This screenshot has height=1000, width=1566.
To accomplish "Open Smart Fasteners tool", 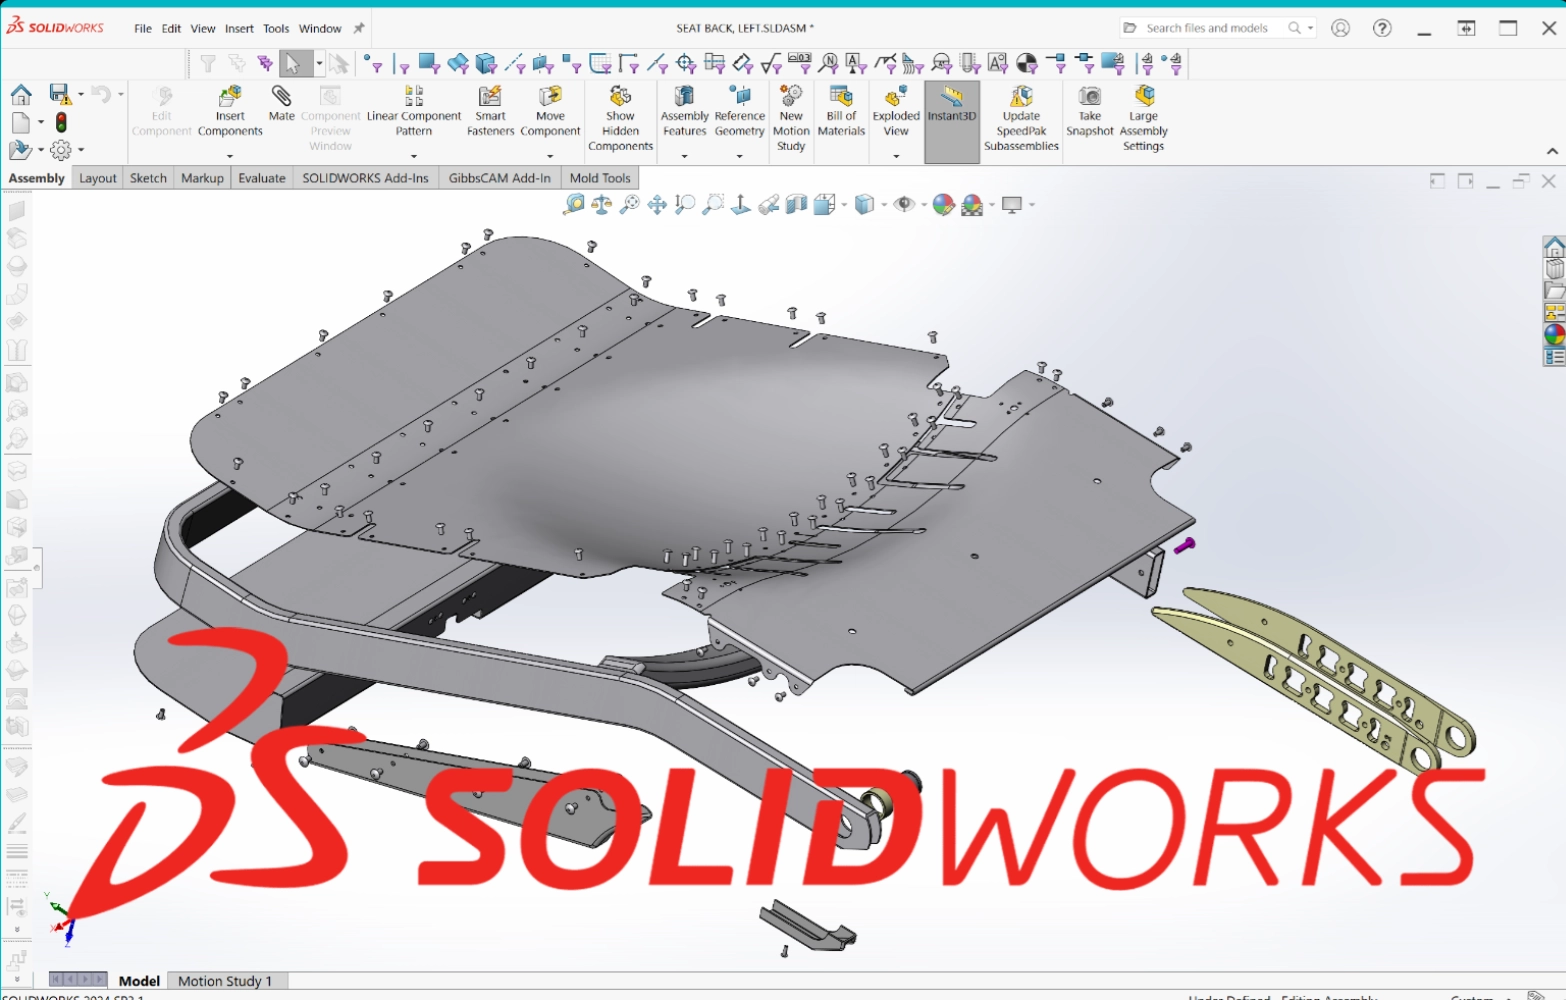I will (x=490, y=110).
